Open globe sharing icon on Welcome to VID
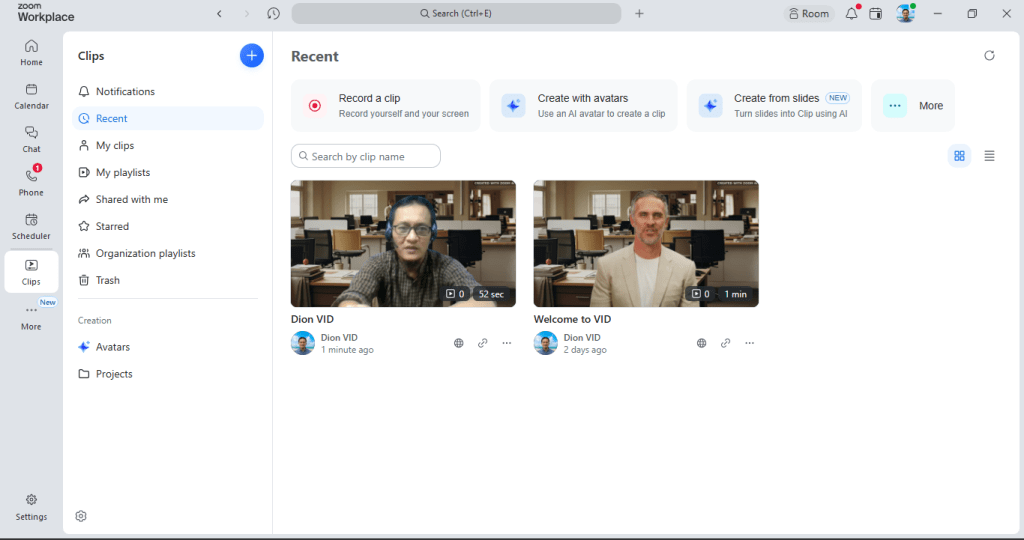 click(701, 343)
